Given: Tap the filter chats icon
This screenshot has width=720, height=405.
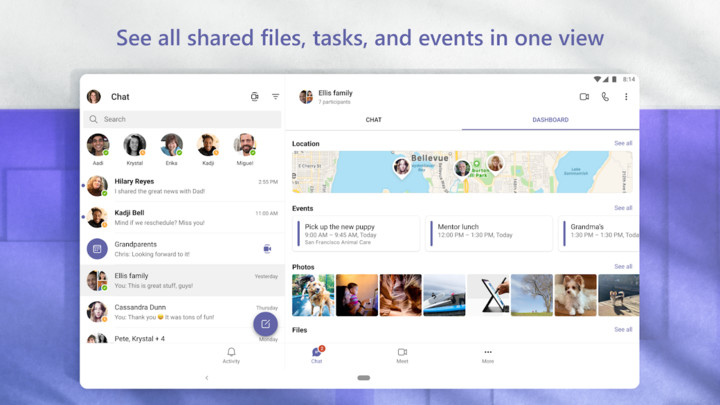Looking at the screenshot, I should pos(275,97).
